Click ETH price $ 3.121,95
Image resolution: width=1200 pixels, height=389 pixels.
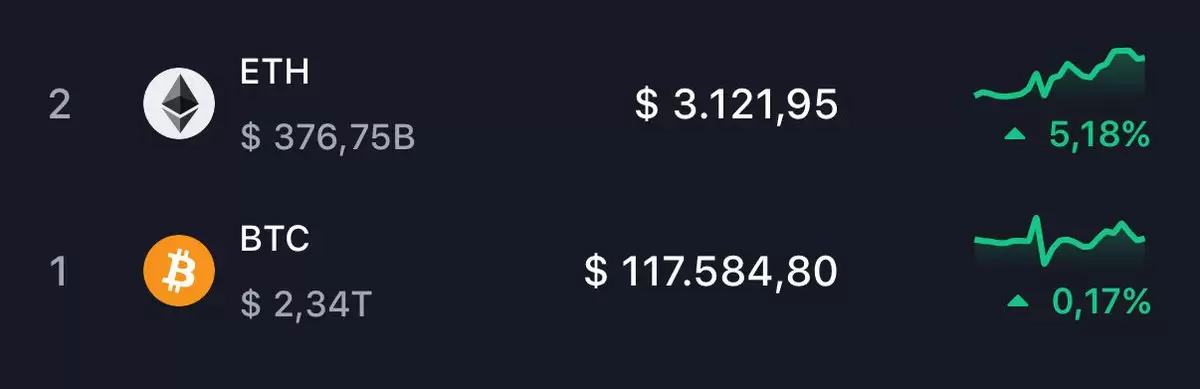point(736,104)
